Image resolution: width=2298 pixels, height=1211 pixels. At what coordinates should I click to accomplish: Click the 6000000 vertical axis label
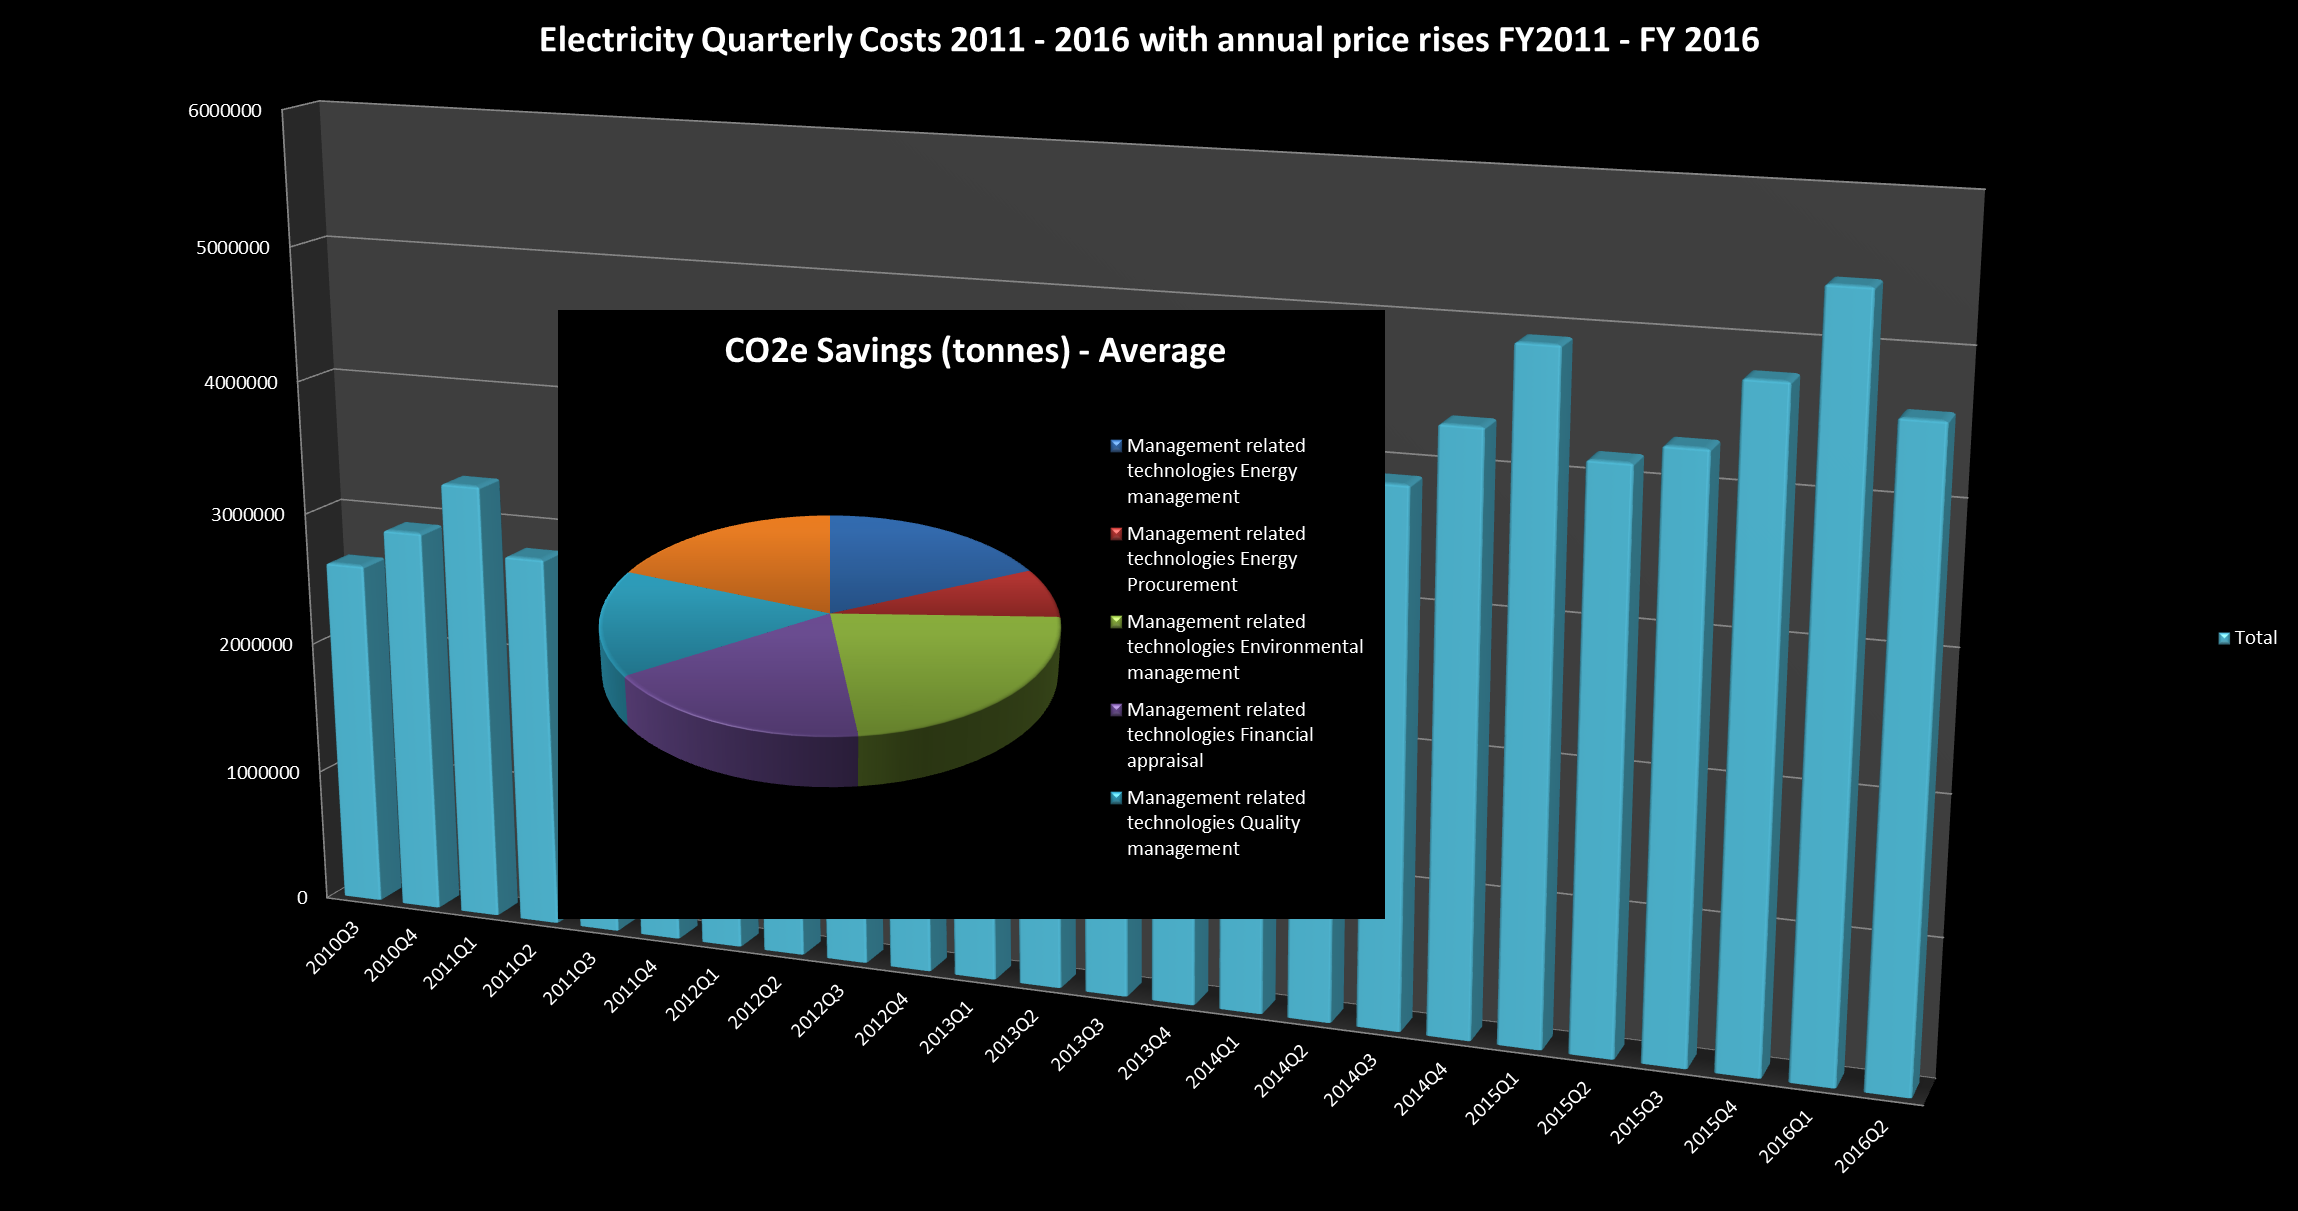(225, 111)
